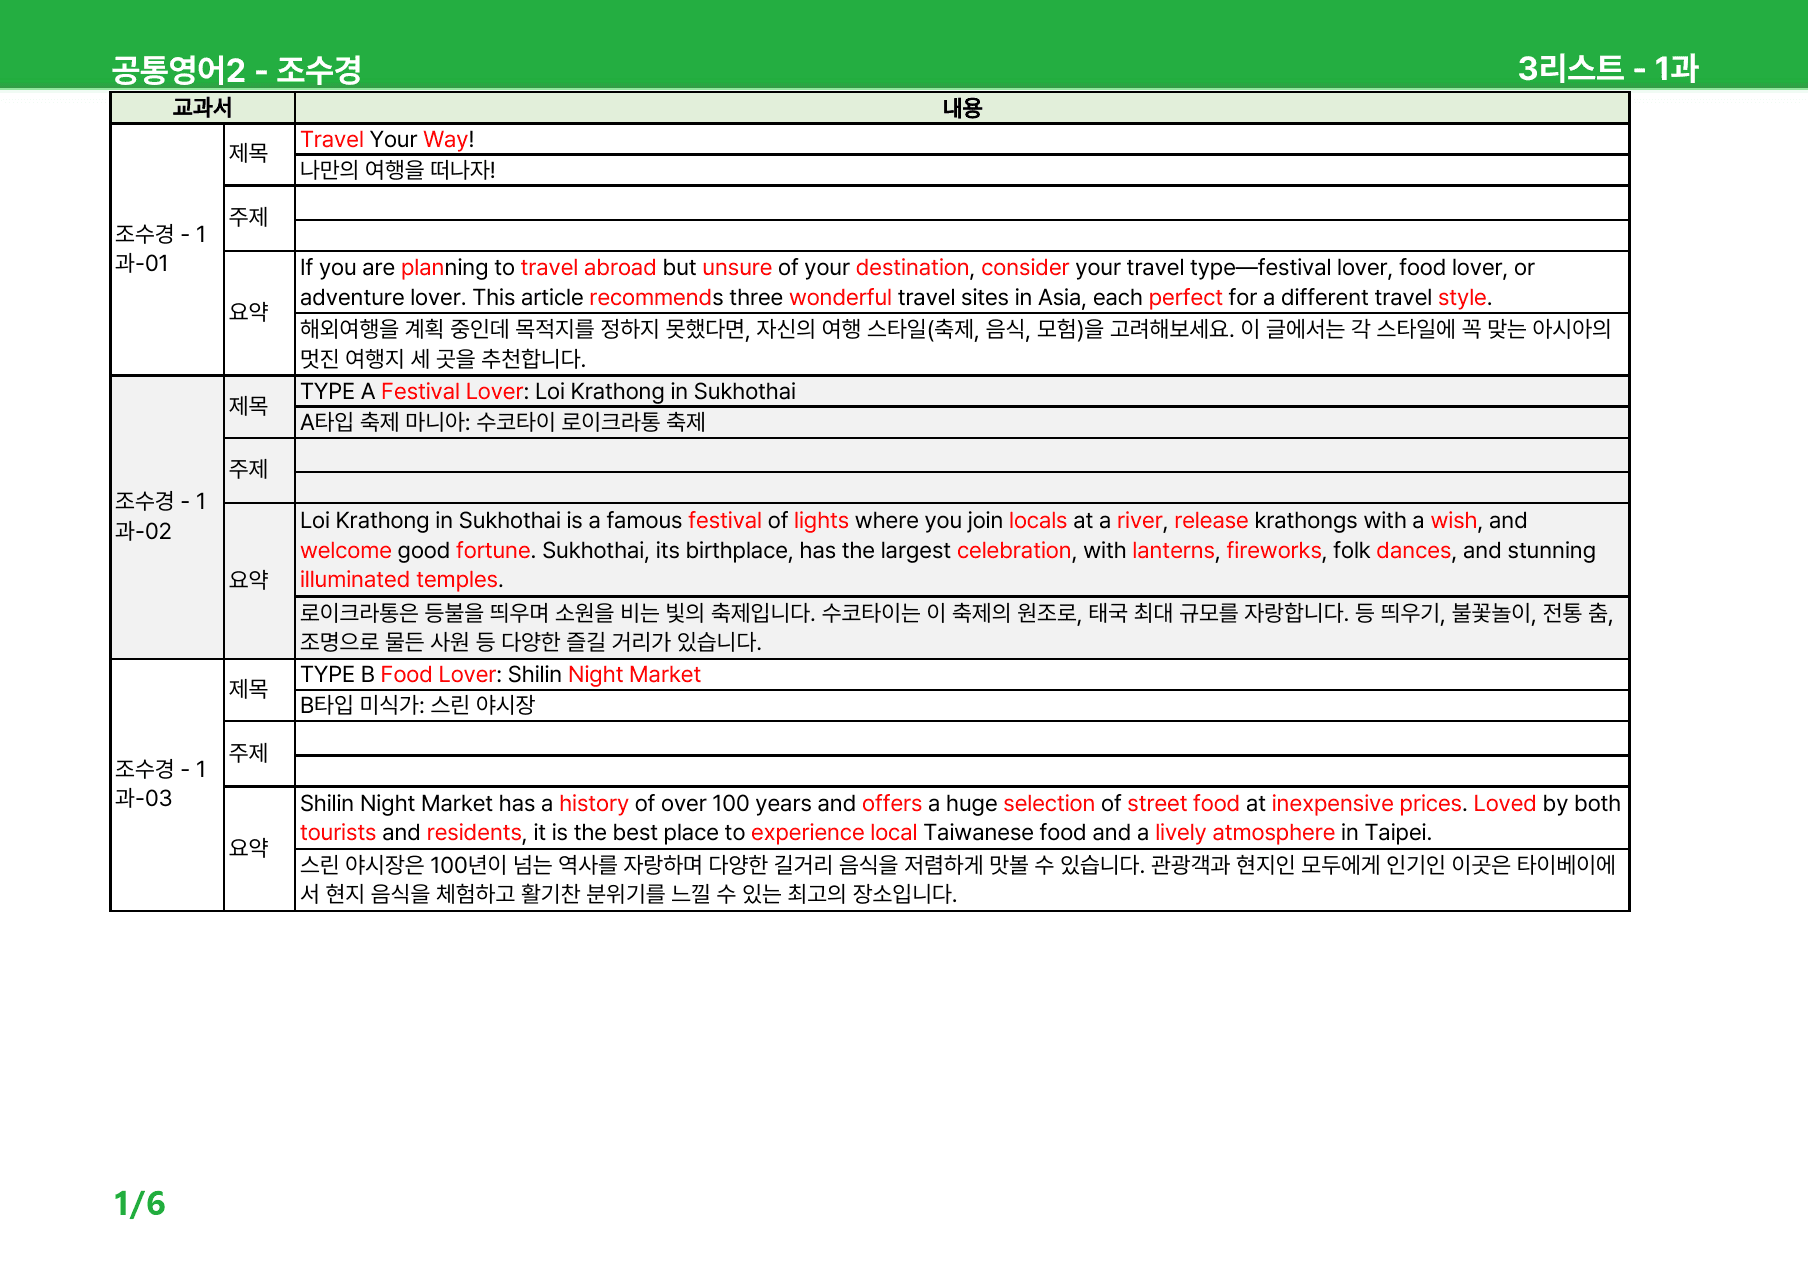
Task: Click the 'TYPE A Festival Lover' title cell
Action: coord(962,392)
